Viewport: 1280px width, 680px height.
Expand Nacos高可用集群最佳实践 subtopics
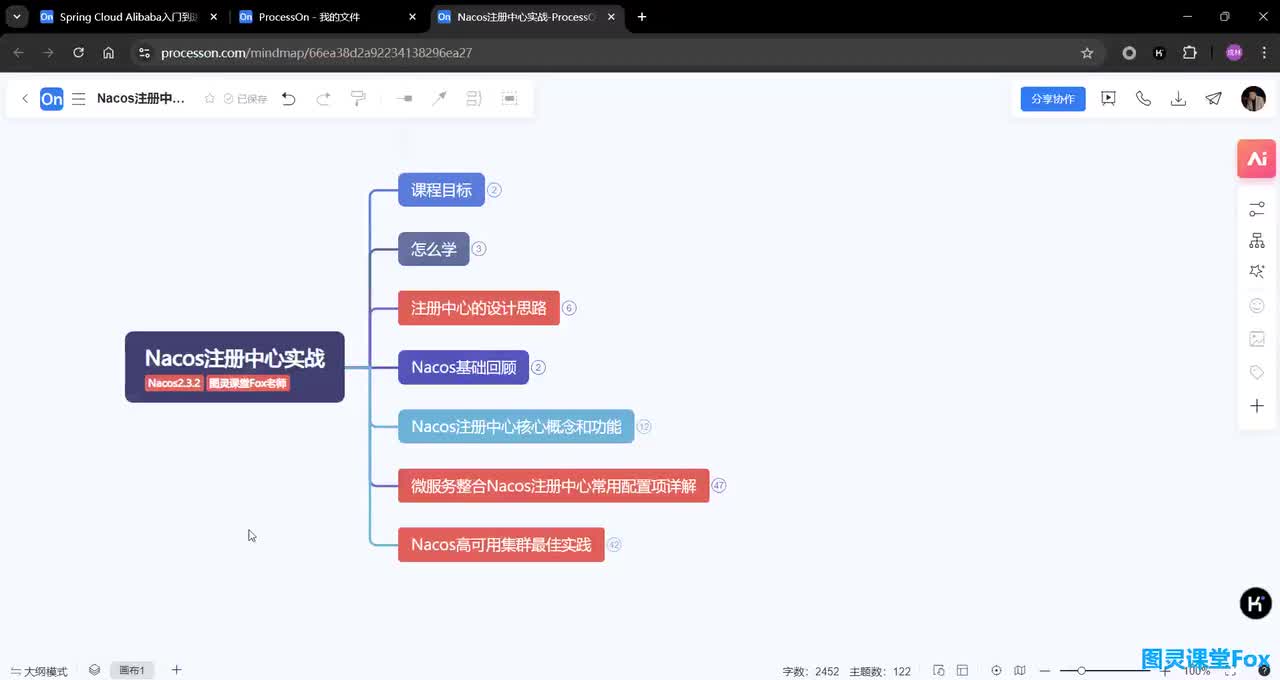coord(614,545)
